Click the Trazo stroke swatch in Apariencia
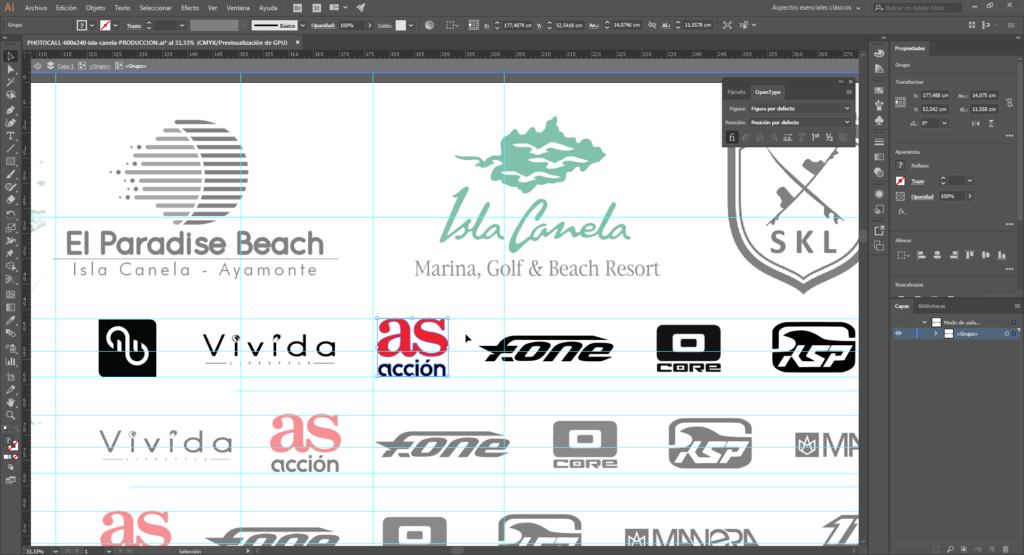Screen dimensions: 1024x555 click(x=900, y=181)
